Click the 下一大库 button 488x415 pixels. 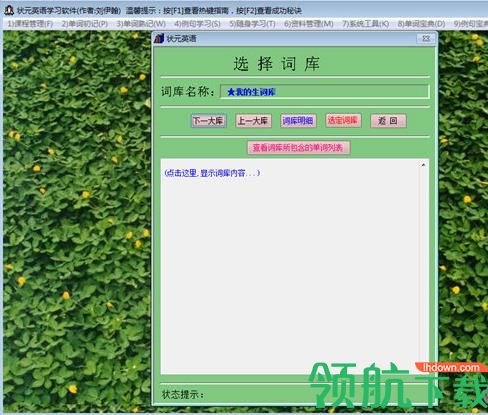[x=208, y=121]
